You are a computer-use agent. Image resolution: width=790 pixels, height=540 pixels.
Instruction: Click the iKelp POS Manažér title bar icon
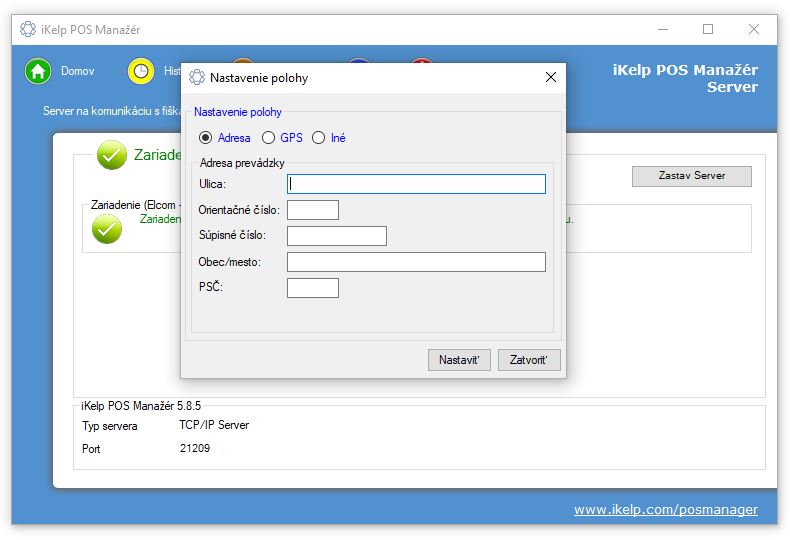click(27, 29)
